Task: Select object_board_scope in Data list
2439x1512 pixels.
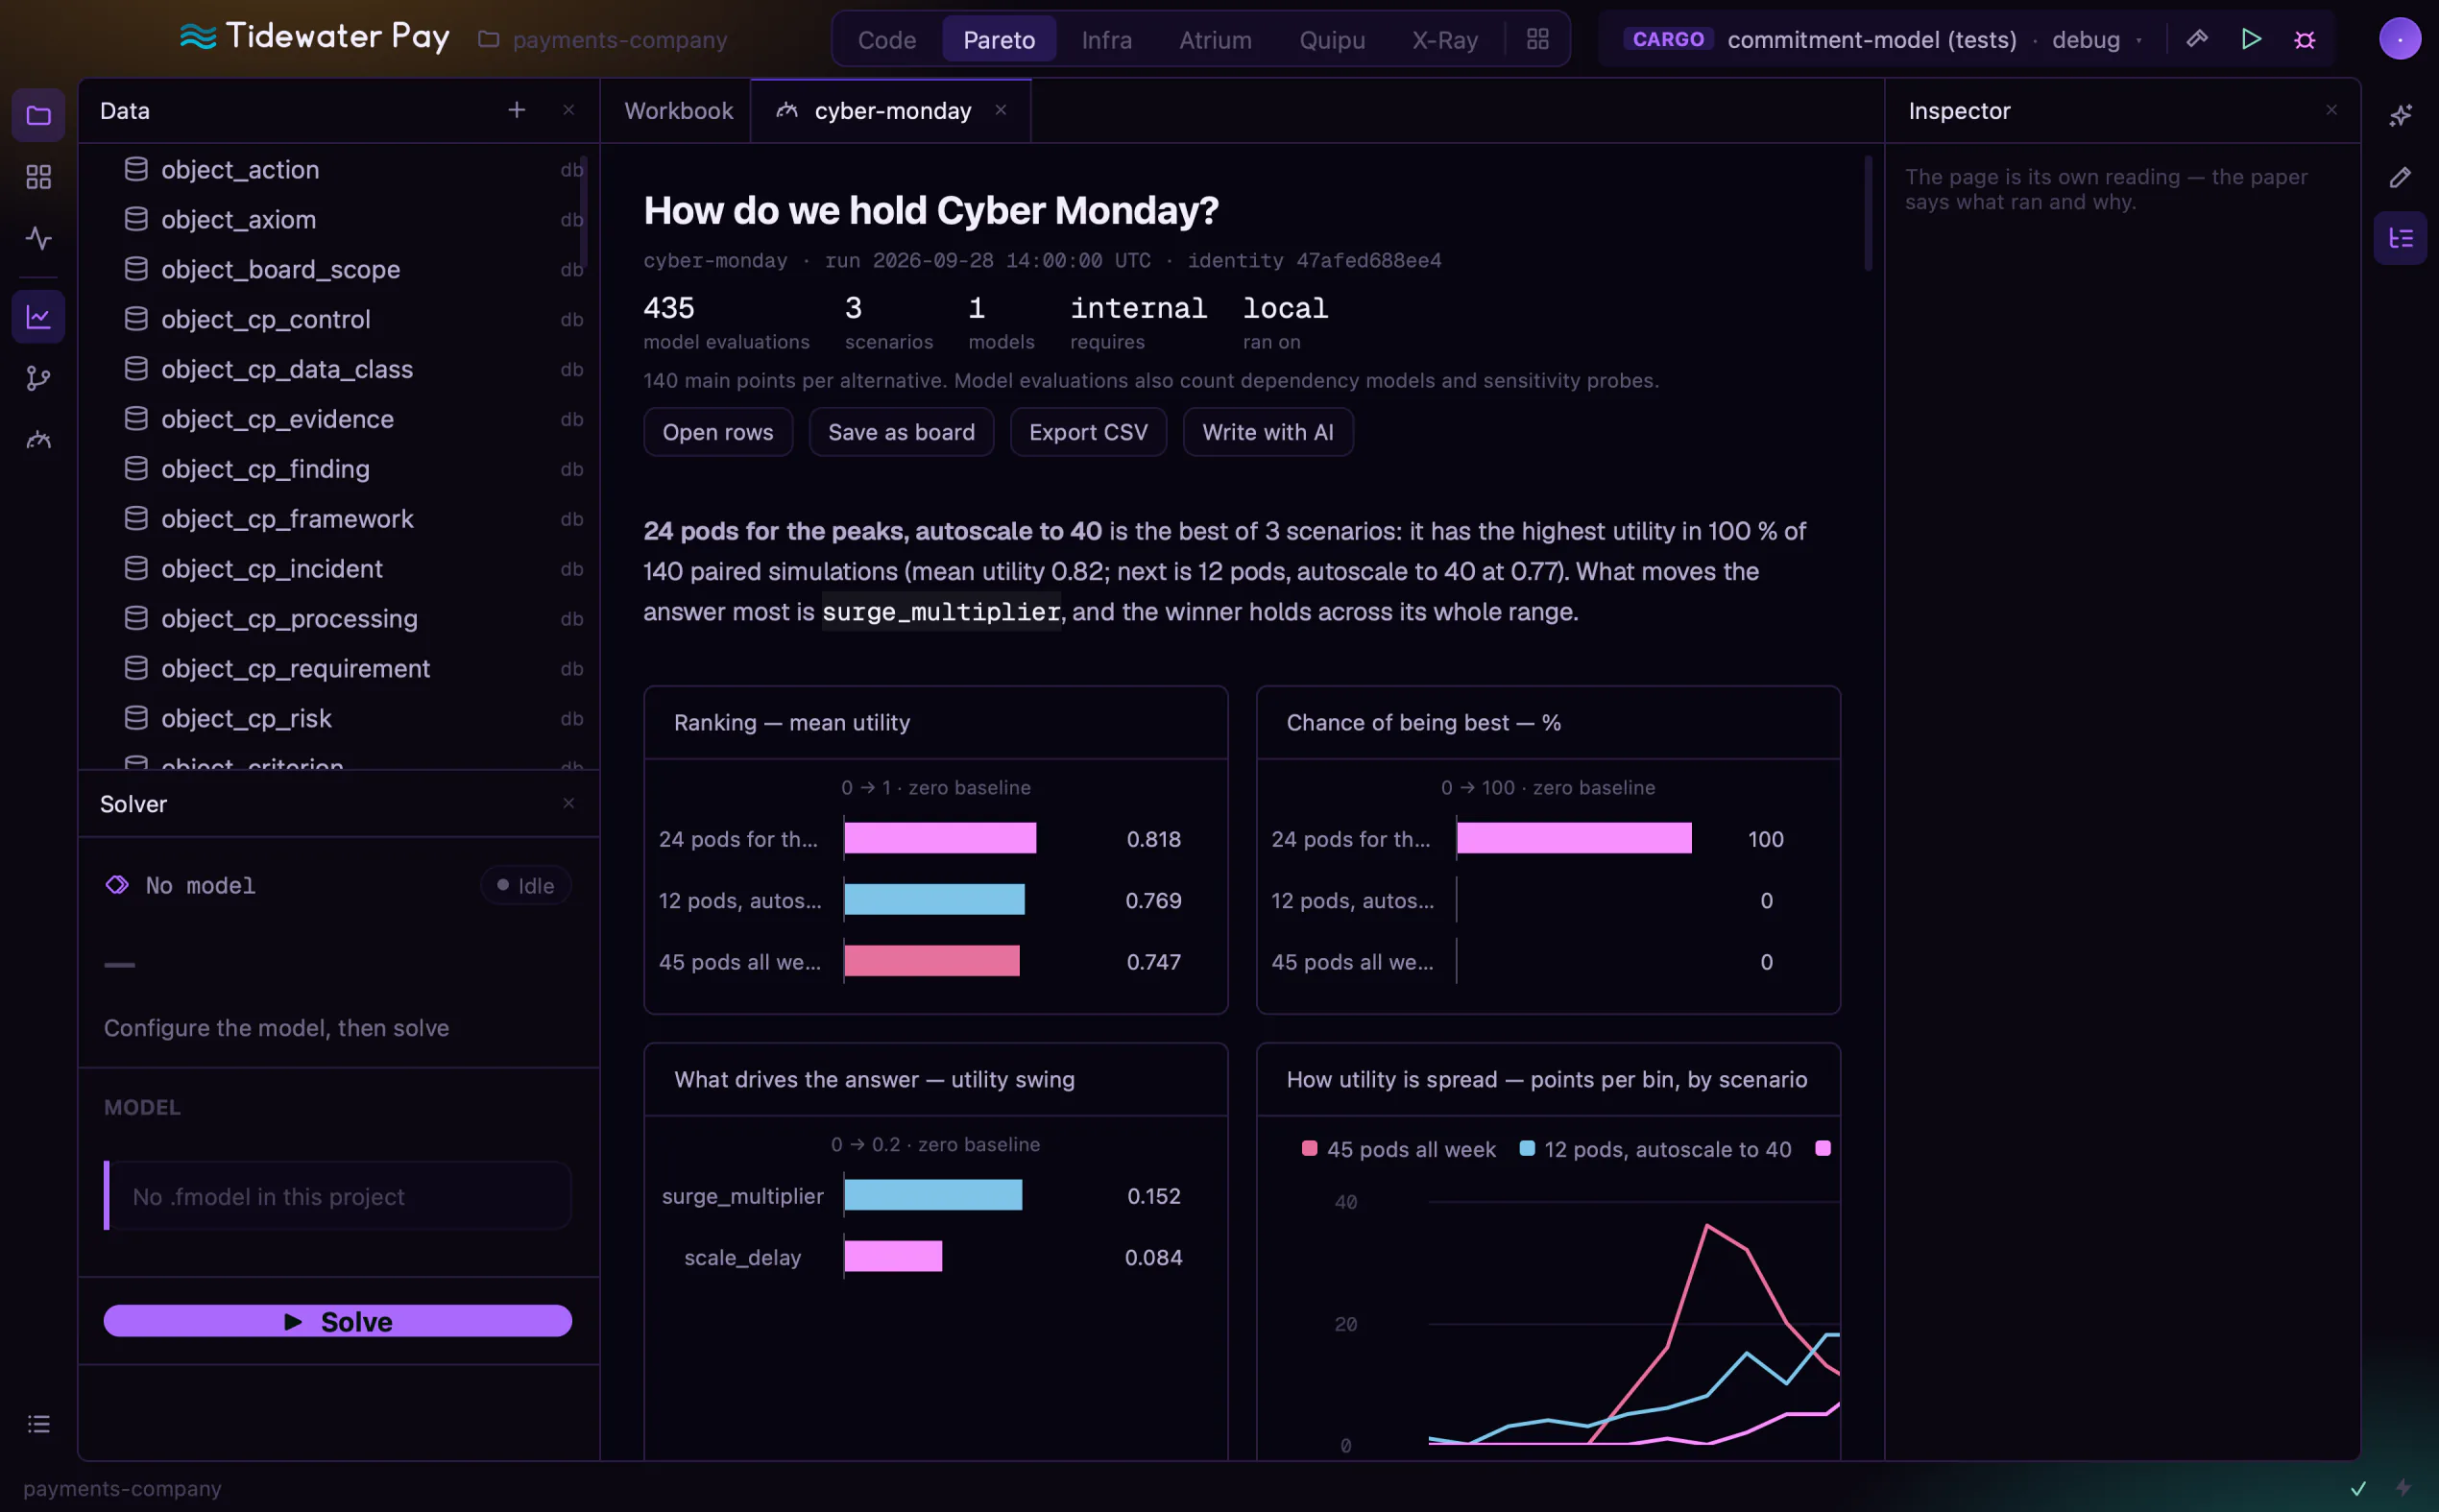Action: [339, 269]
